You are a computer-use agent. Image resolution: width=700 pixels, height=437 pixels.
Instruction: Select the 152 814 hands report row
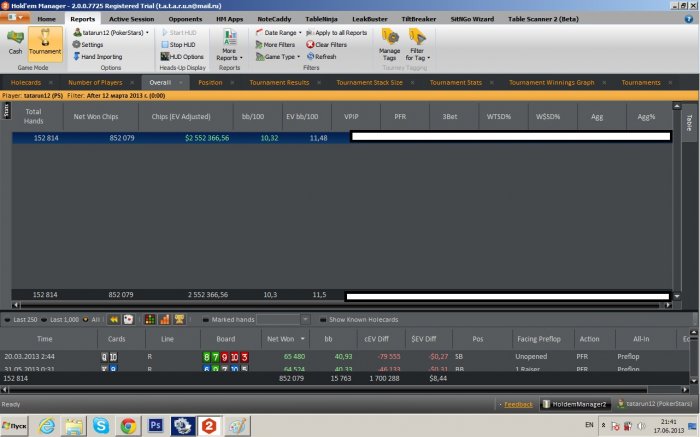click(x=342, y=138)
